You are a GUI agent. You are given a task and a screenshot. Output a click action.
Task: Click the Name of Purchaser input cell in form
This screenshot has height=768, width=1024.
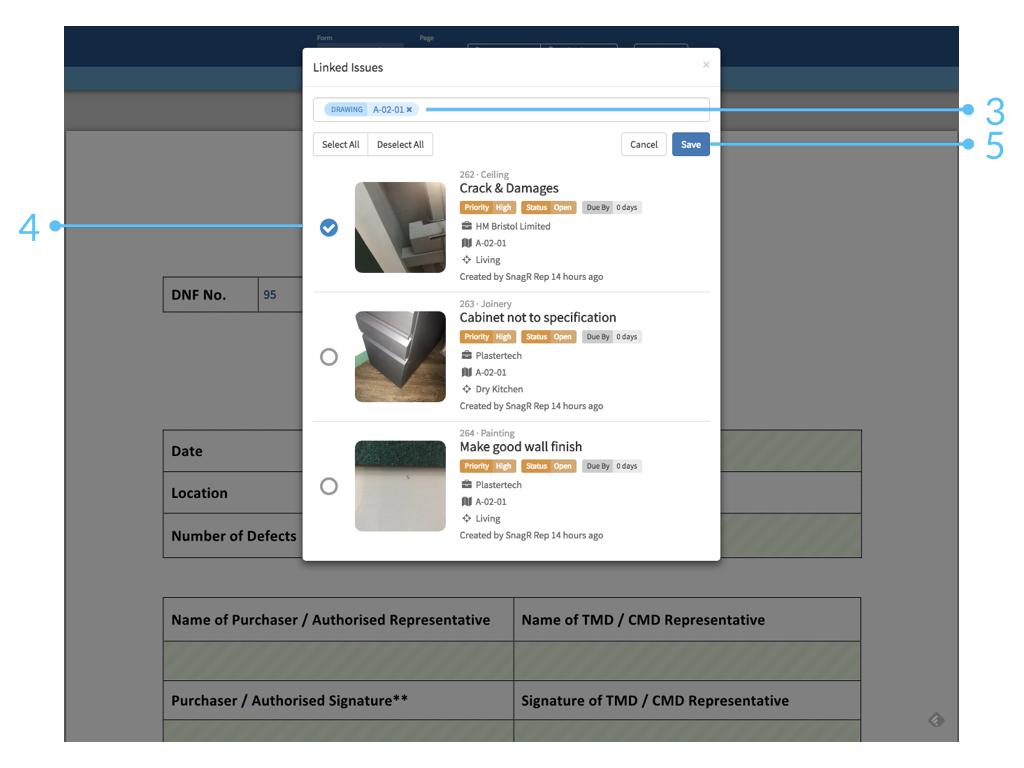(x=338, y=661)
